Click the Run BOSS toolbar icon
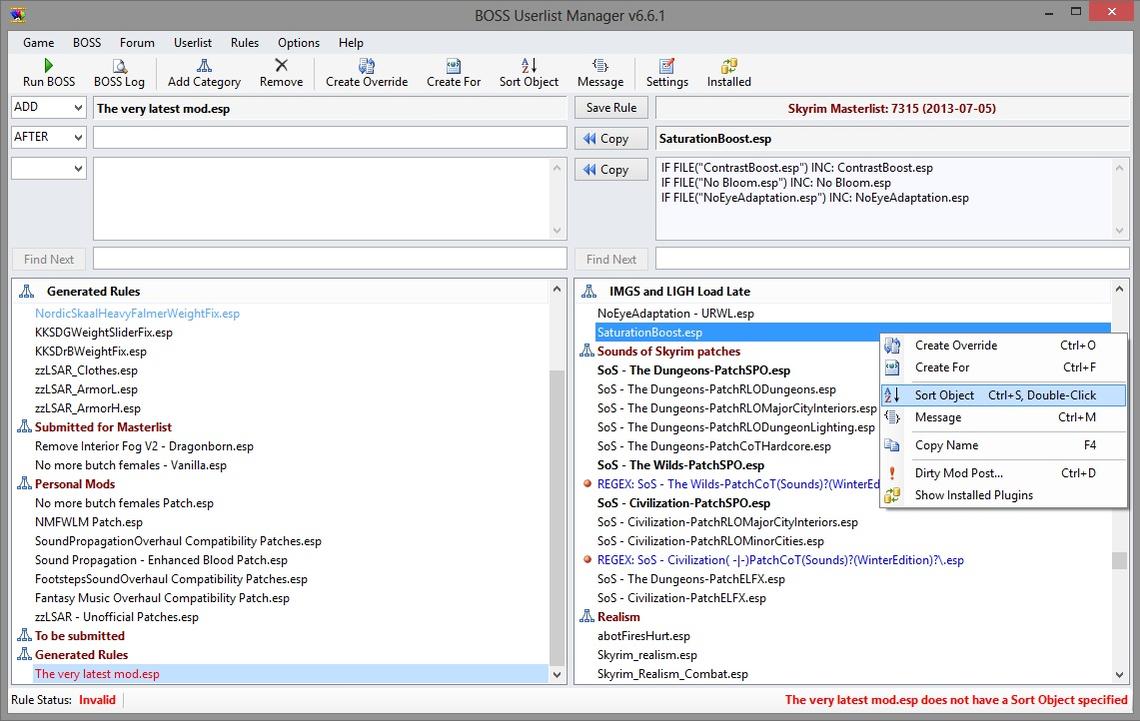 point(48,66)
